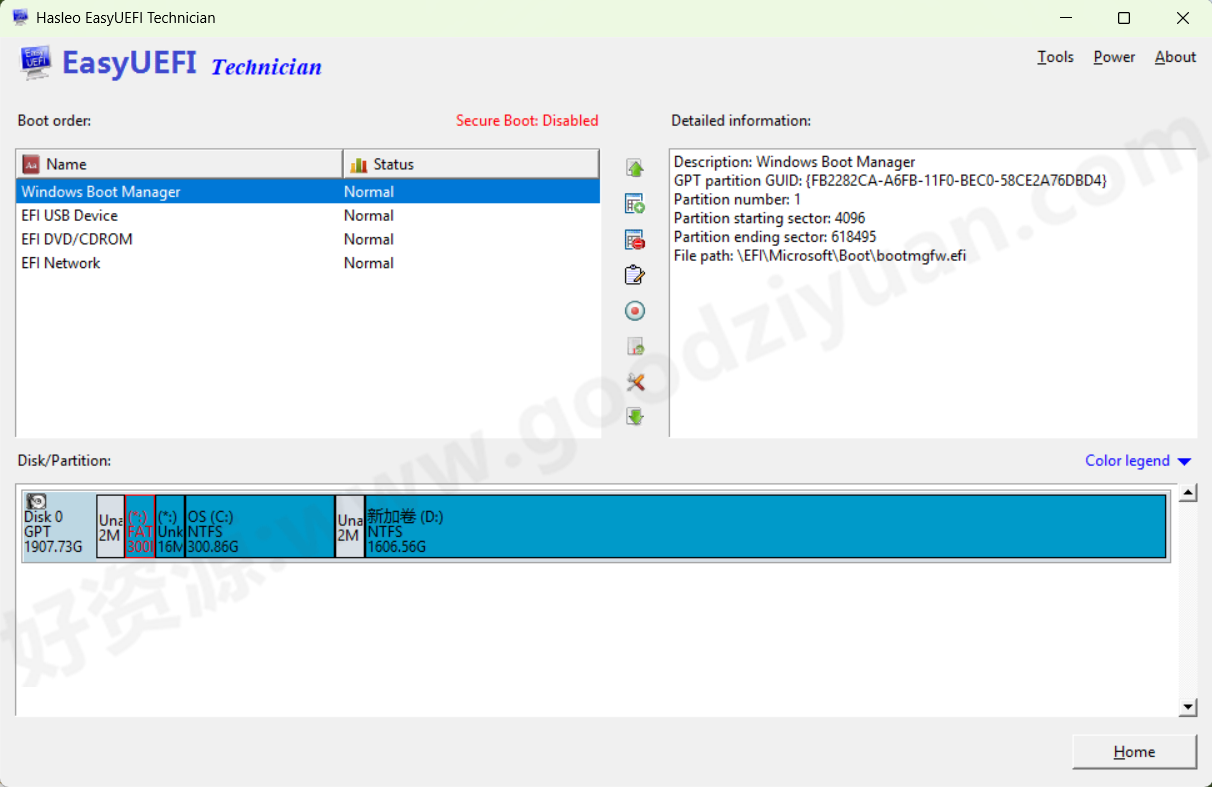Open the backup boot entry function
This screenshot has width=1212, height=787.
(635, 346)
